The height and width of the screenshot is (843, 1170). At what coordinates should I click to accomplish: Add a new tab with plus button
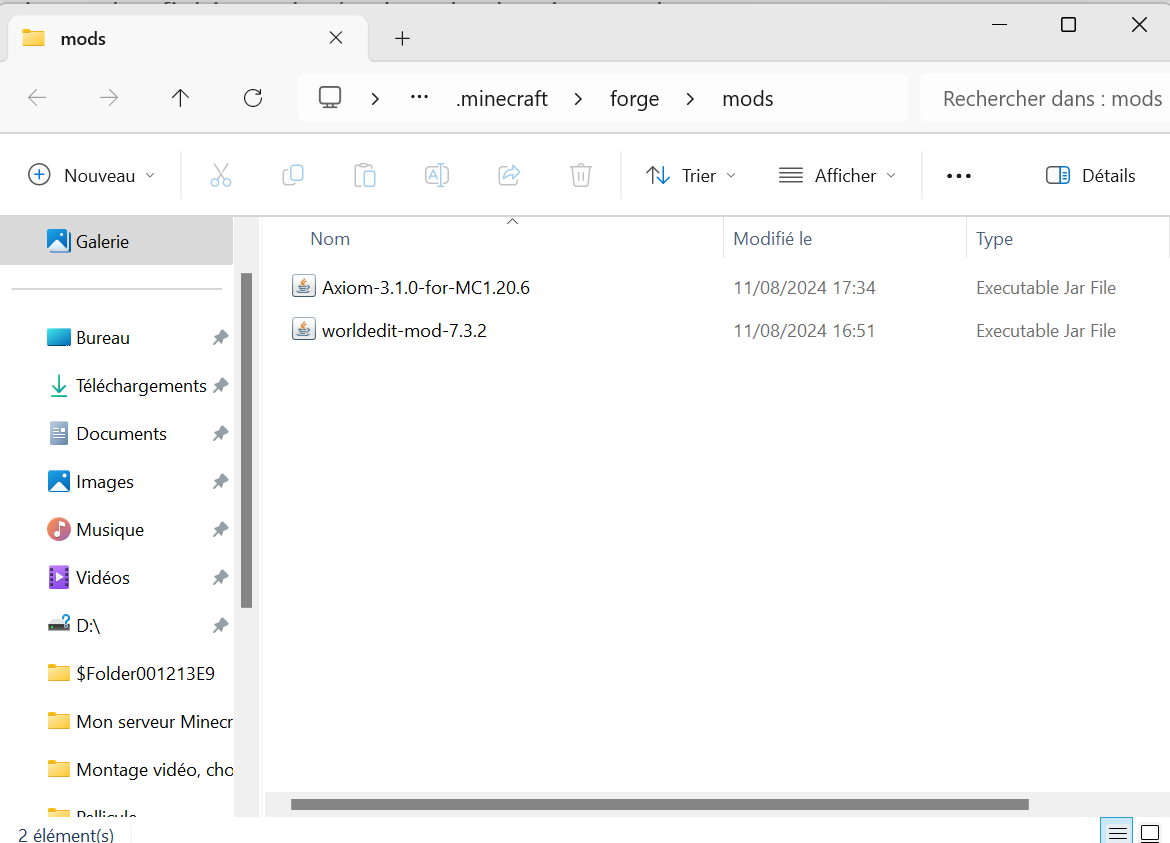point(402,38)
